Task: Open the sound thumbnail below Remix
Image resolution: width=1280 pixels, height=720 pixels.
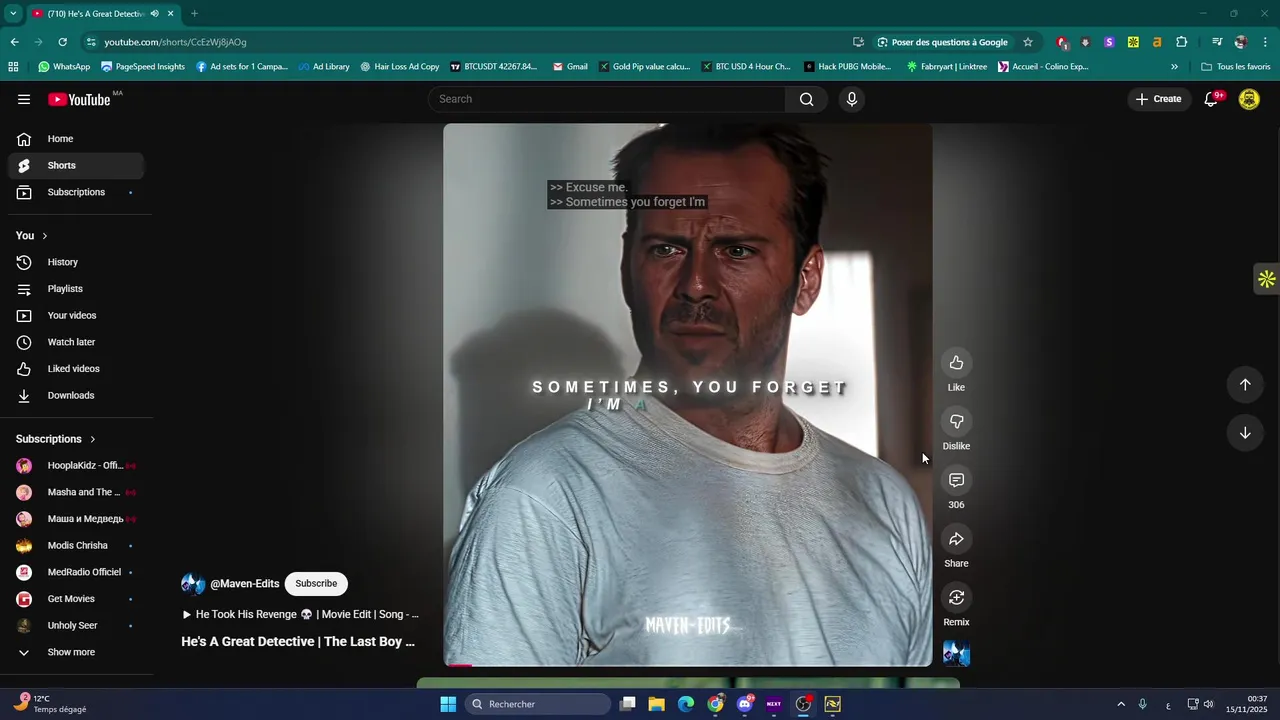Action: pos(956,654)
